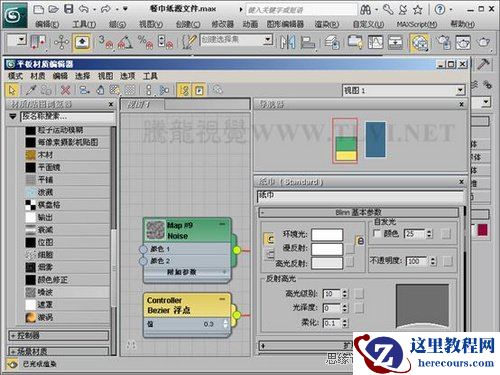
Task: Toggle the Angle Snap icon
Action: [125, 42]
